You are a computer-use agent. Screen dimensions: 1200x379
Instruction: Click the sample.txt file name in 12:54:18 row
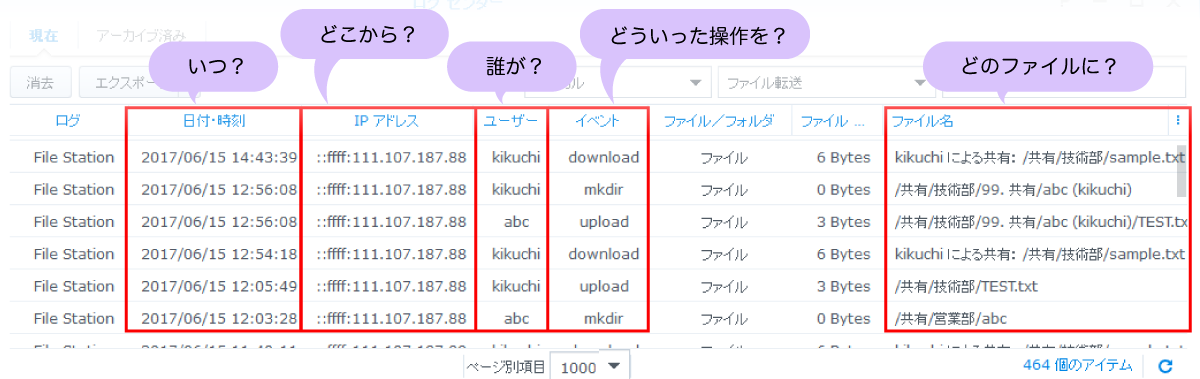click(1040, 253)
